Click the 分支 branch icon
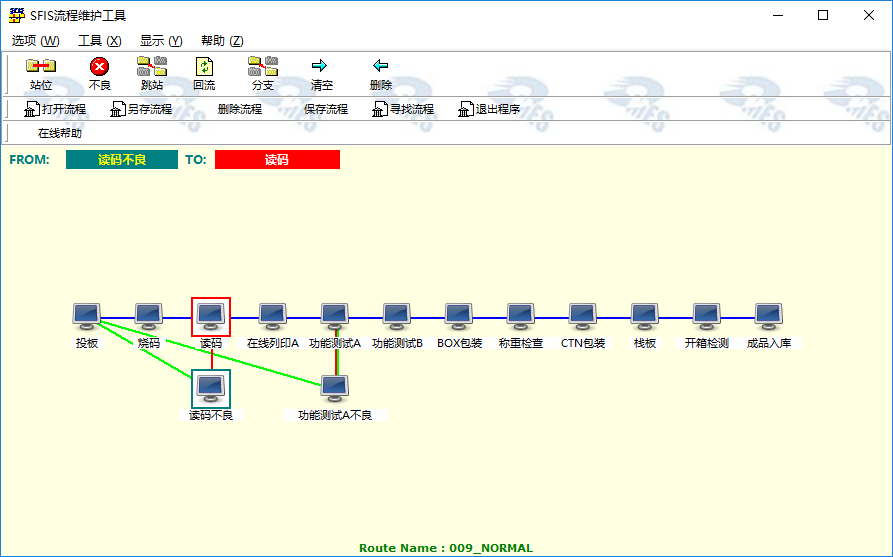893x557 pixels. point(262,67)
